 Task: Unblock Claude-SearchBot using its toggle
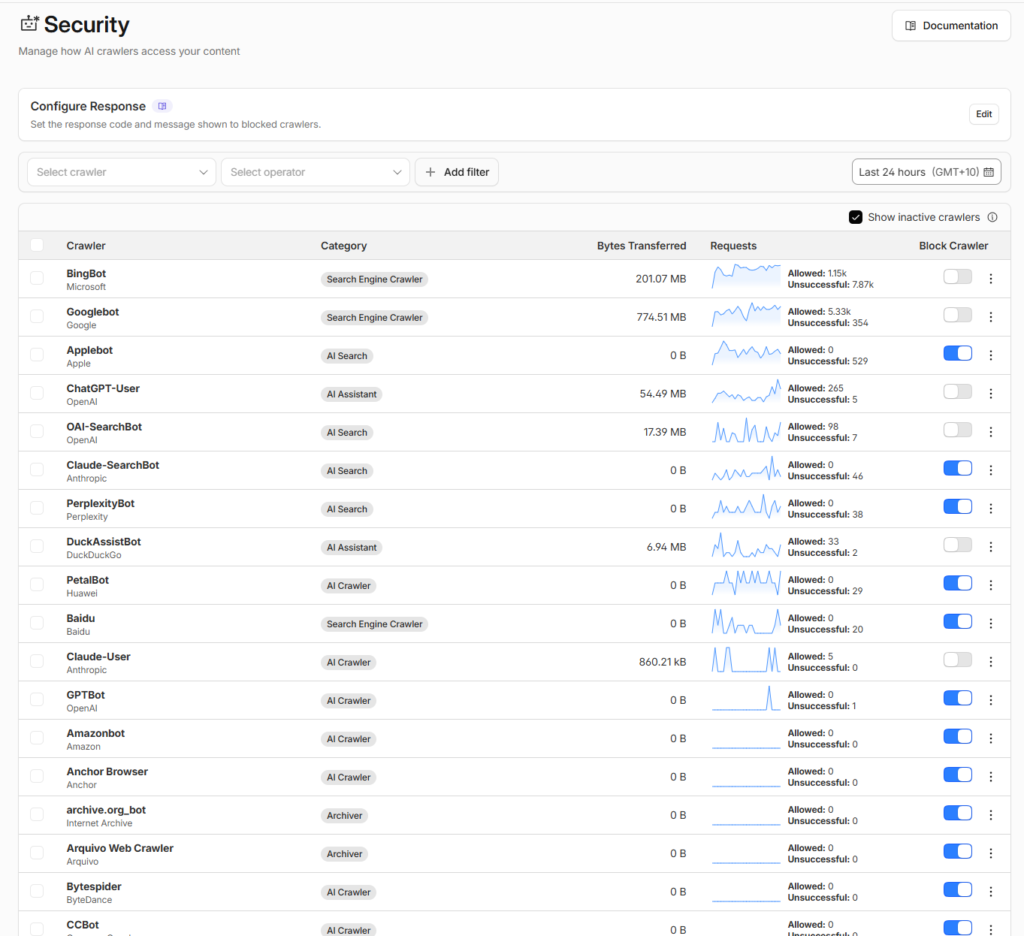(x=957, y=468)
